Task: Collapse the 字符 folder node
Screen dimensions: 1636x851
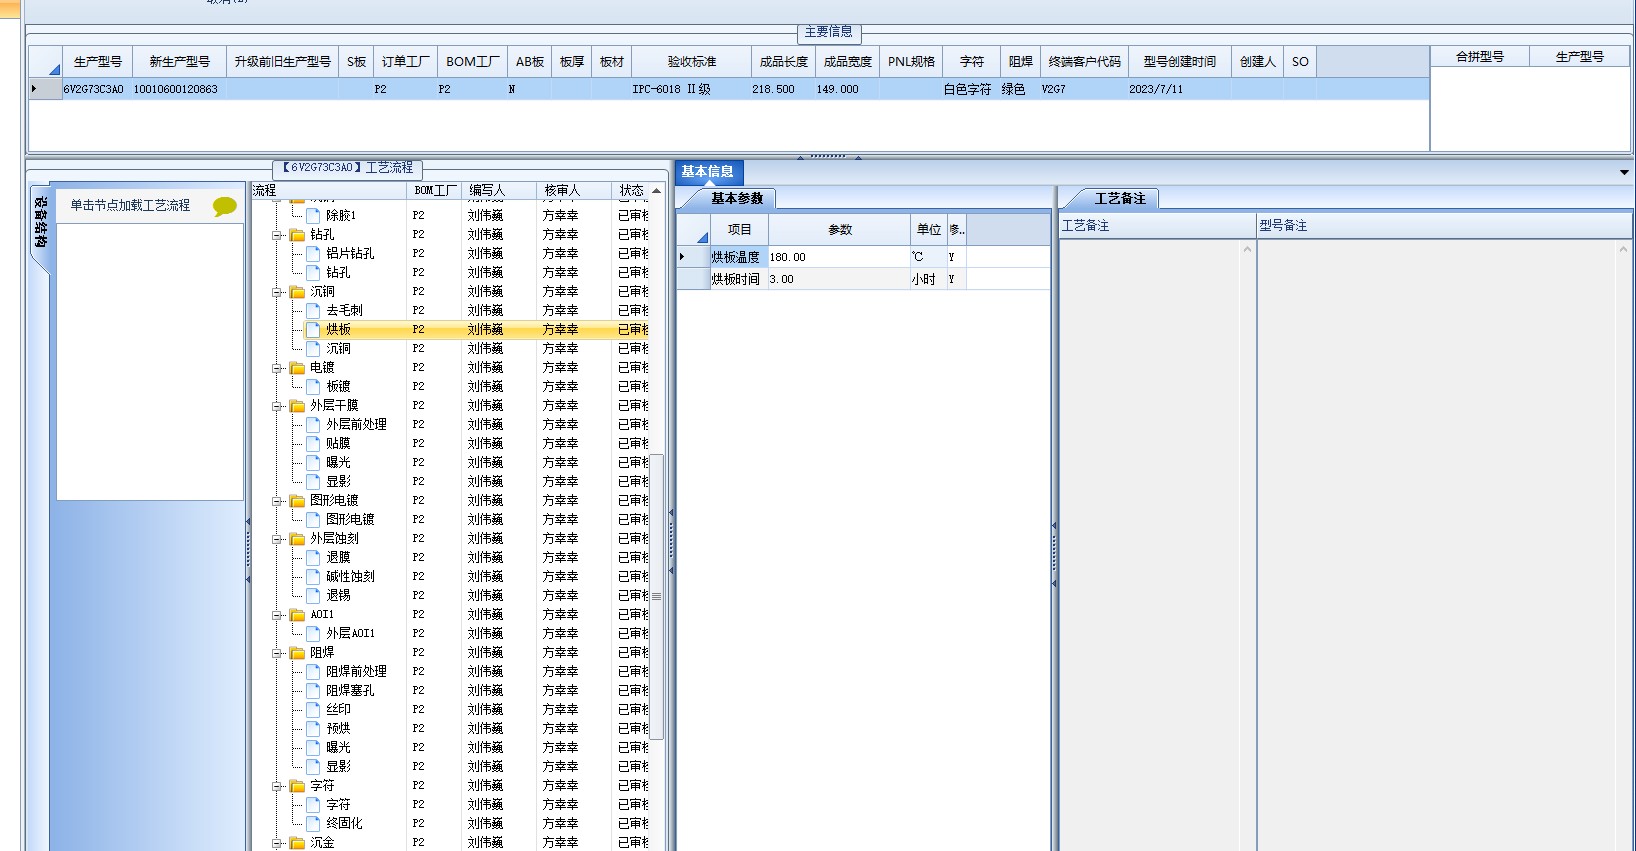Action: coord(277,786)
